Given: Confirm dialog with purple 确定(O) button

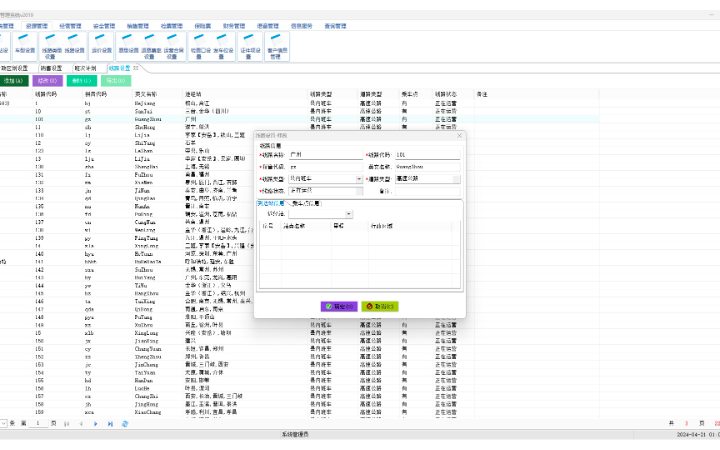Looking at the screenshot, I should pyautogui.click(x=339, y=306).
